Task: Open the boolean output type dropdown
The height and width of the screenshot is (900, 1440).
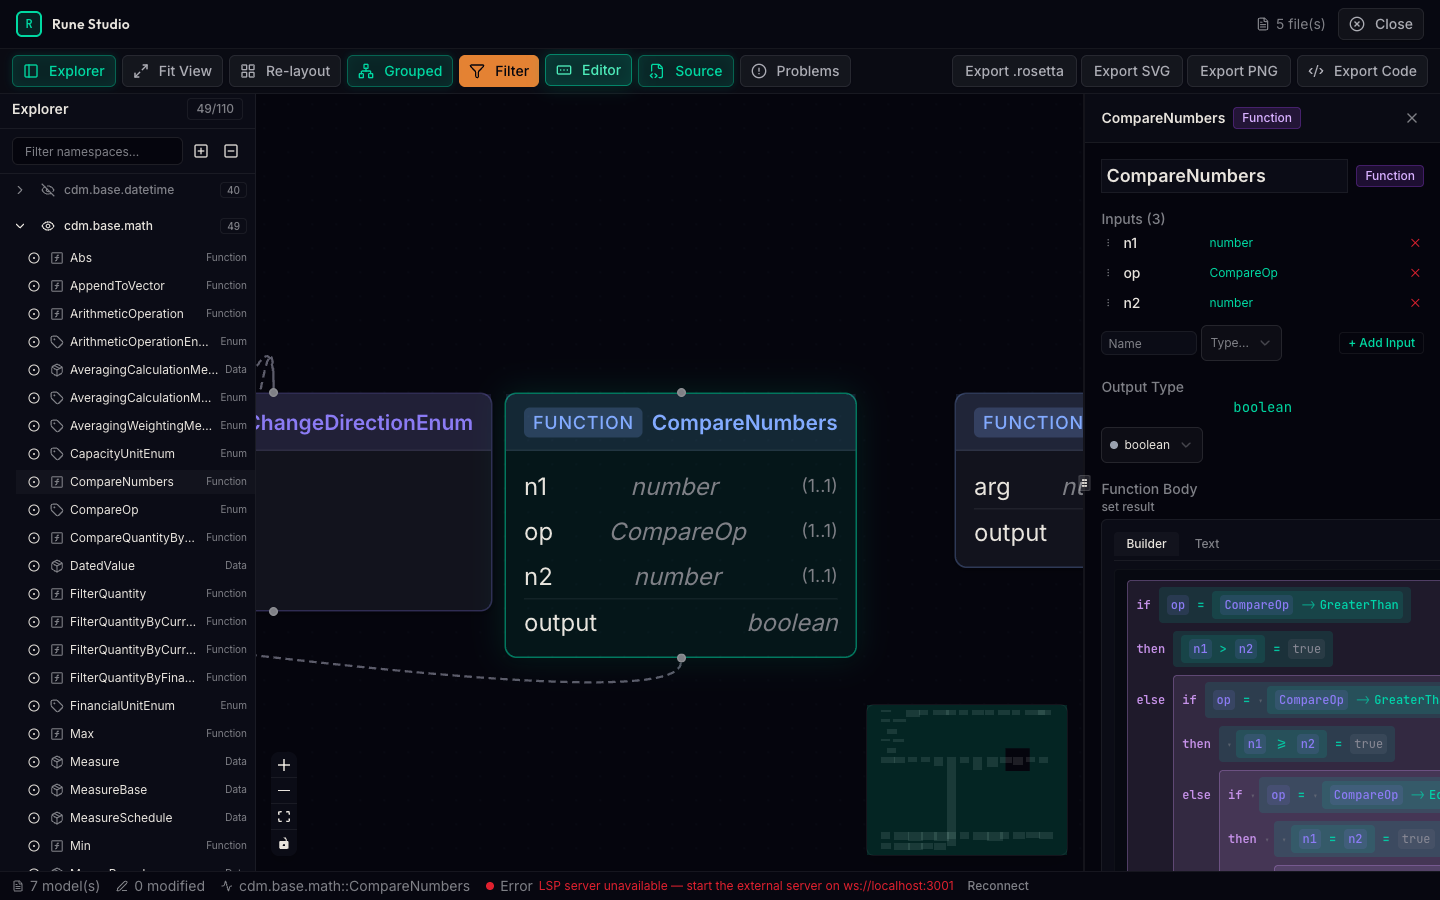Action: click(x=1151, y=444)
